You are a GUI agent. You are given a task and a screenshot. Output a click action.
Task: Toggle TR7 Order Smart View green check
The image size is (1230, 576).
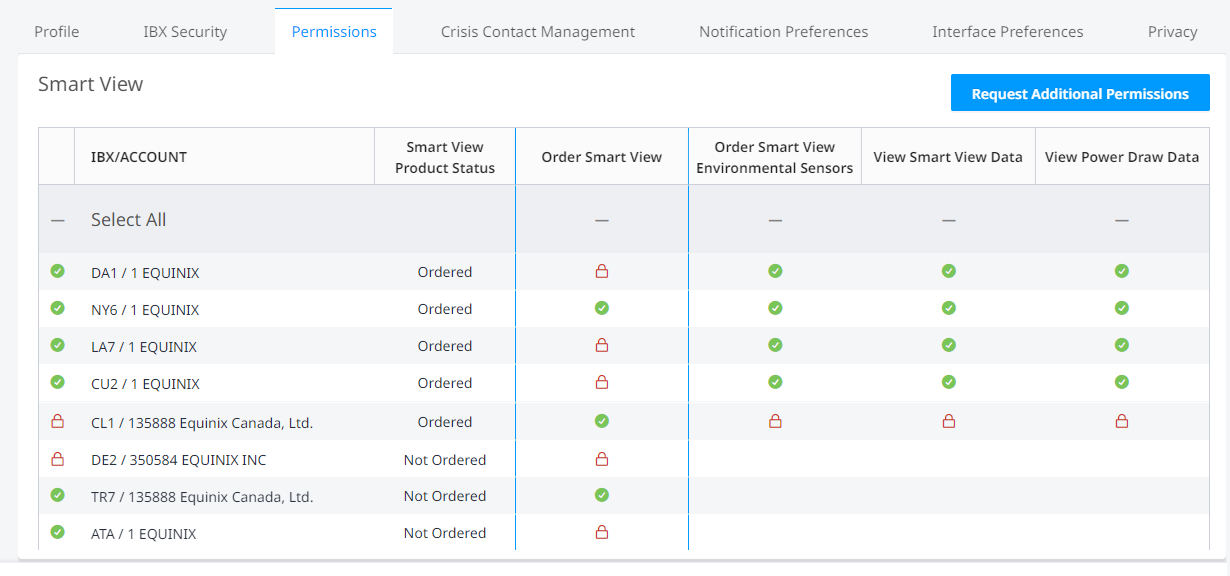tap(602, 495)
